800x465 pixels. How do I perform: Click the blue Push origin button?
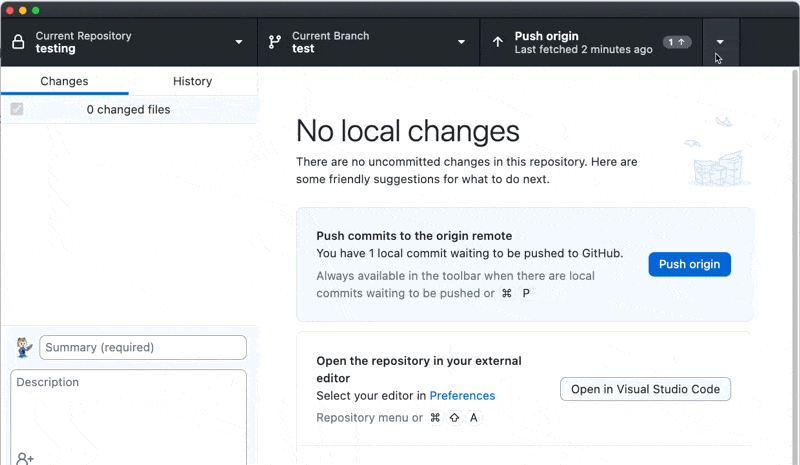click(x=689, y=264)
